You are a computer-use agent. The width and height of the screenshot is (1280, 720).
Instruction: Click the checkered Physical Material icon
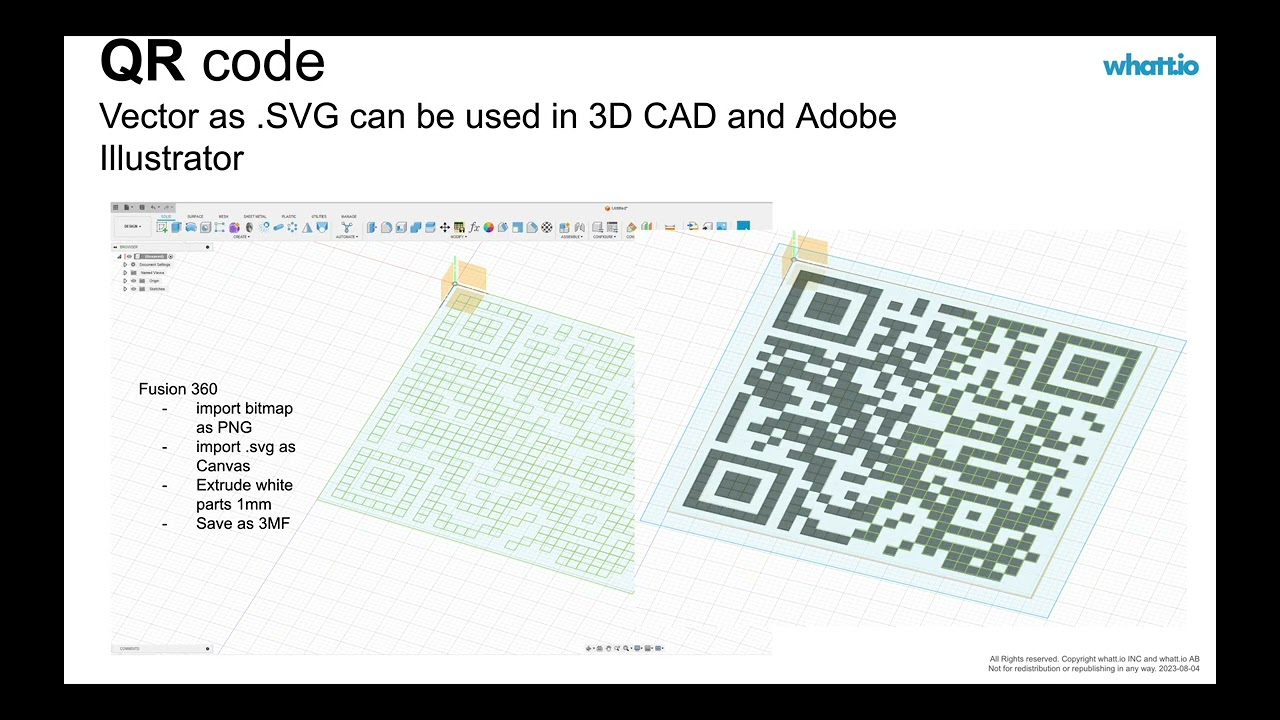[547, 227]
